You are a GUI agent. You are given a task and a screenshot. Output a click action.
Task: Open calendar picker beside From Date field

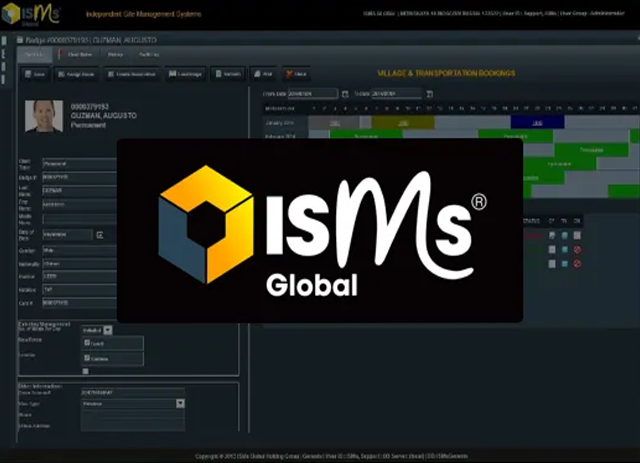345,94
